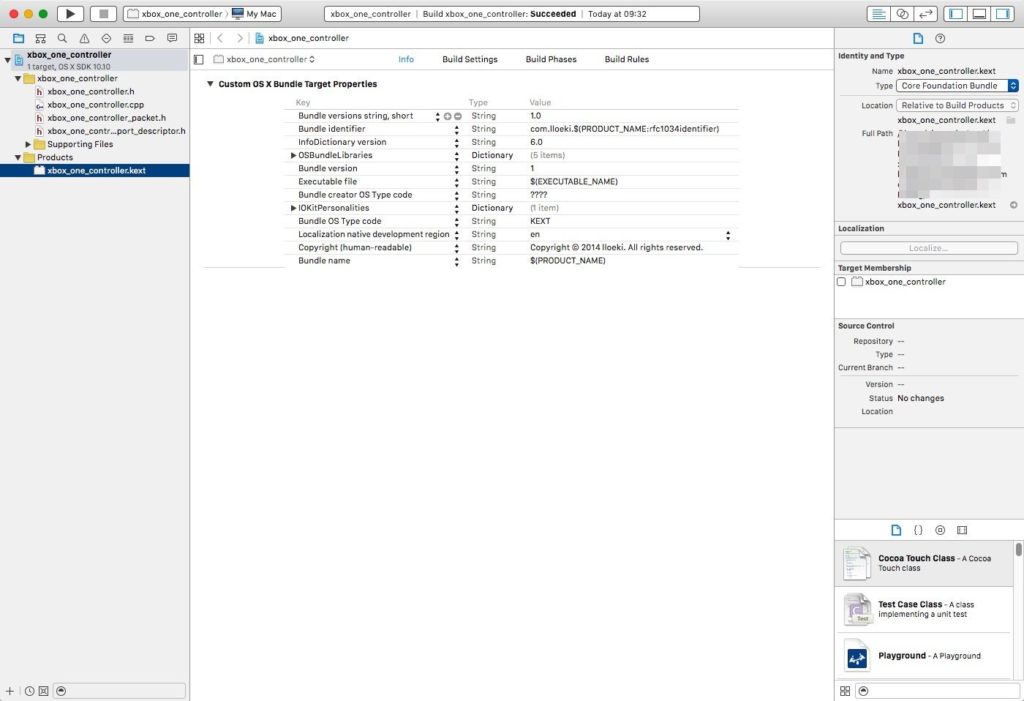This screenshot has height=701, width=1024.
Task: Toggle the Debug area visibility
Action: (979, 14)
